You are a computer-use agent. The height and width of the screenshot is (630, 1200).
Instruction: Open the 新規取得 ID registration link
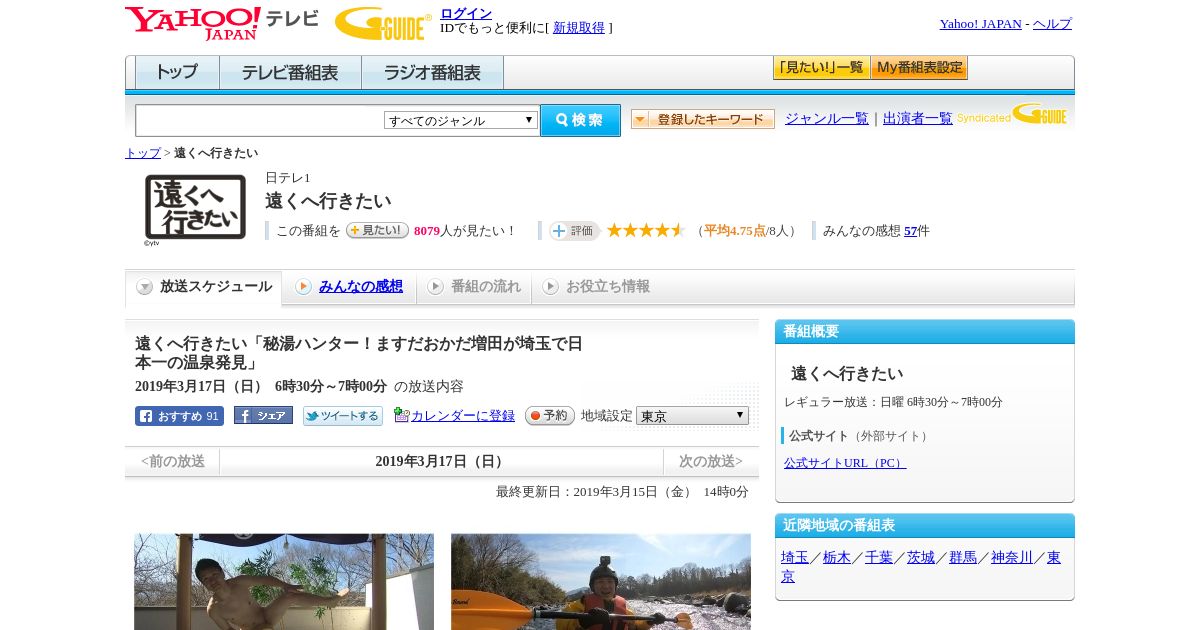click(x=579, y=28)
